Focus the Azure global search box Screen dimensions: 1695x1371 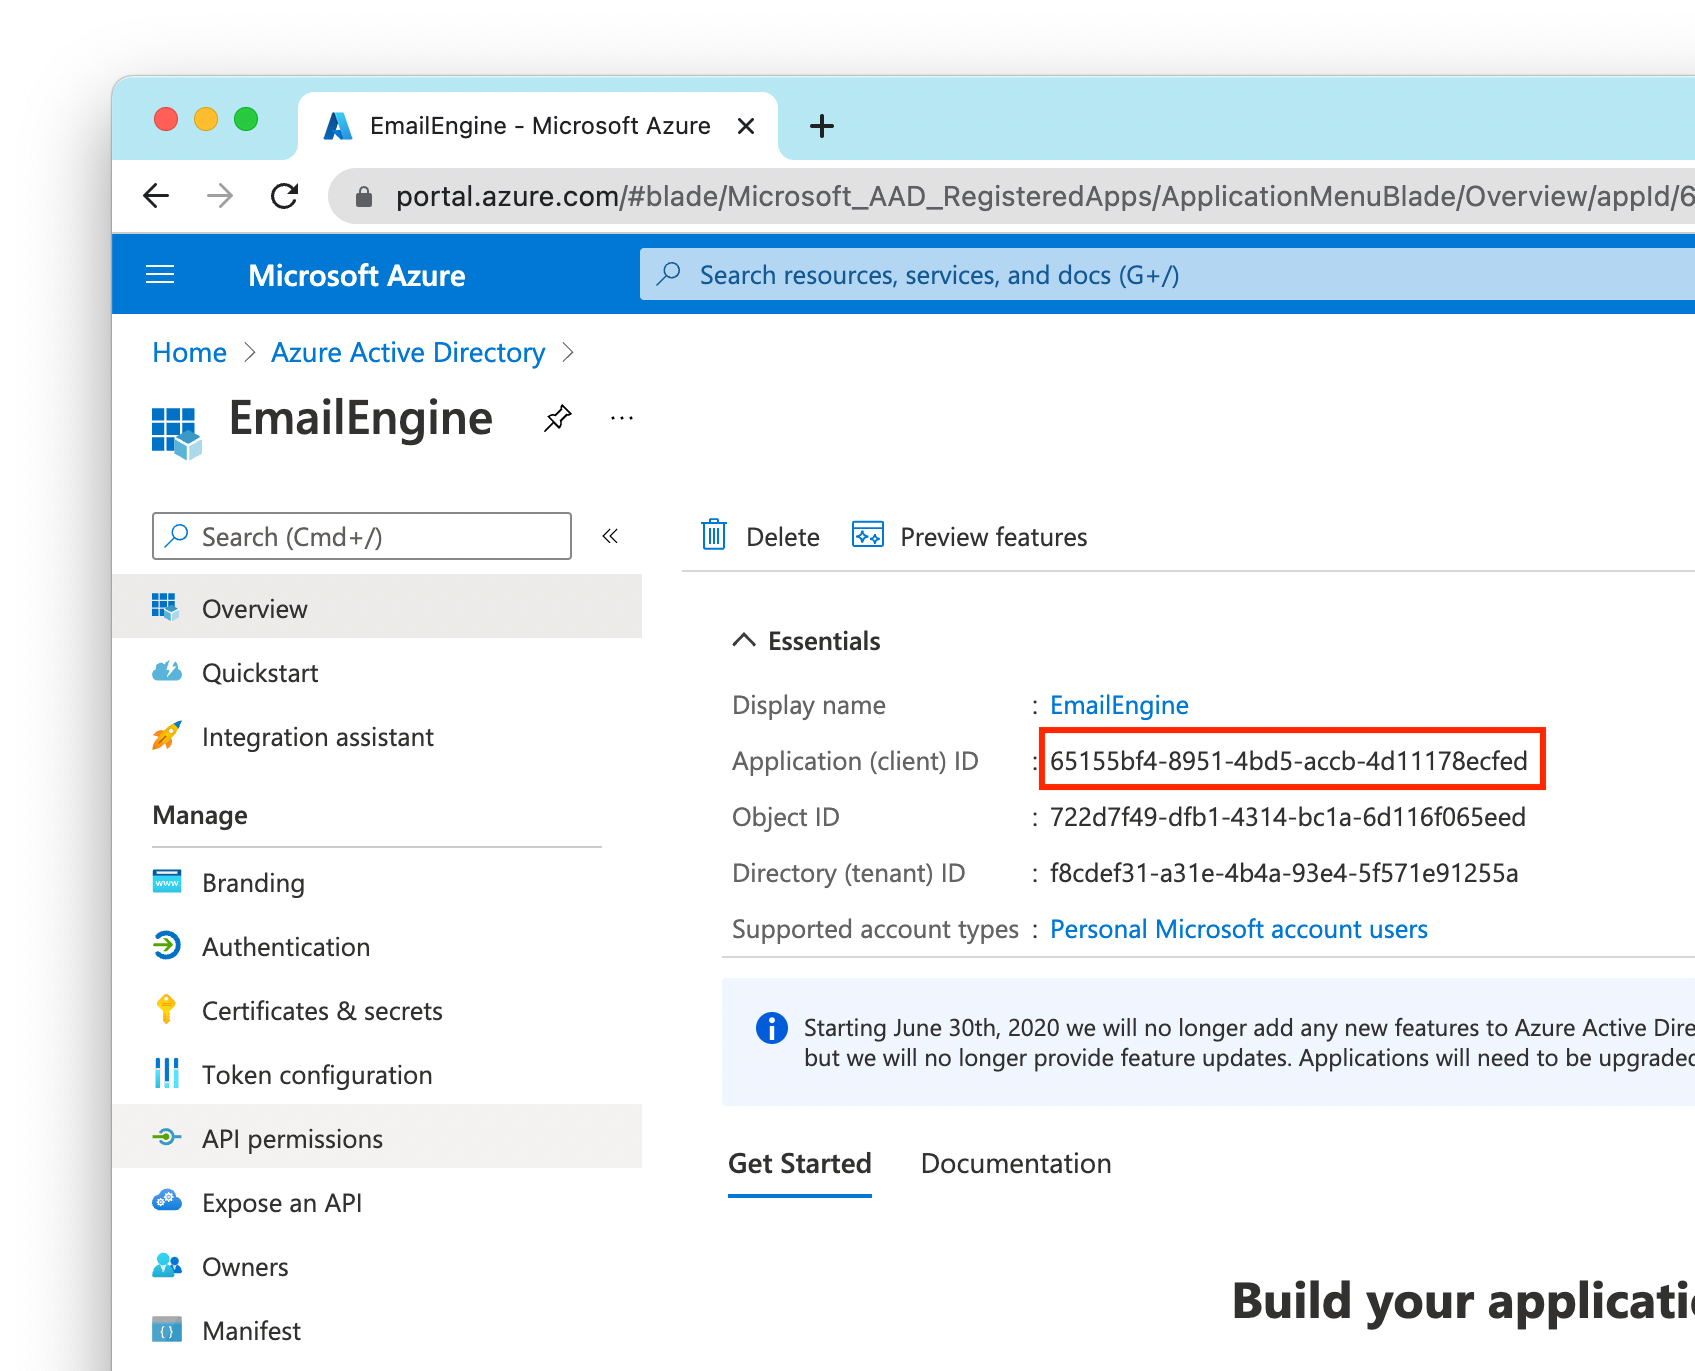click(x=1166, y=275)
